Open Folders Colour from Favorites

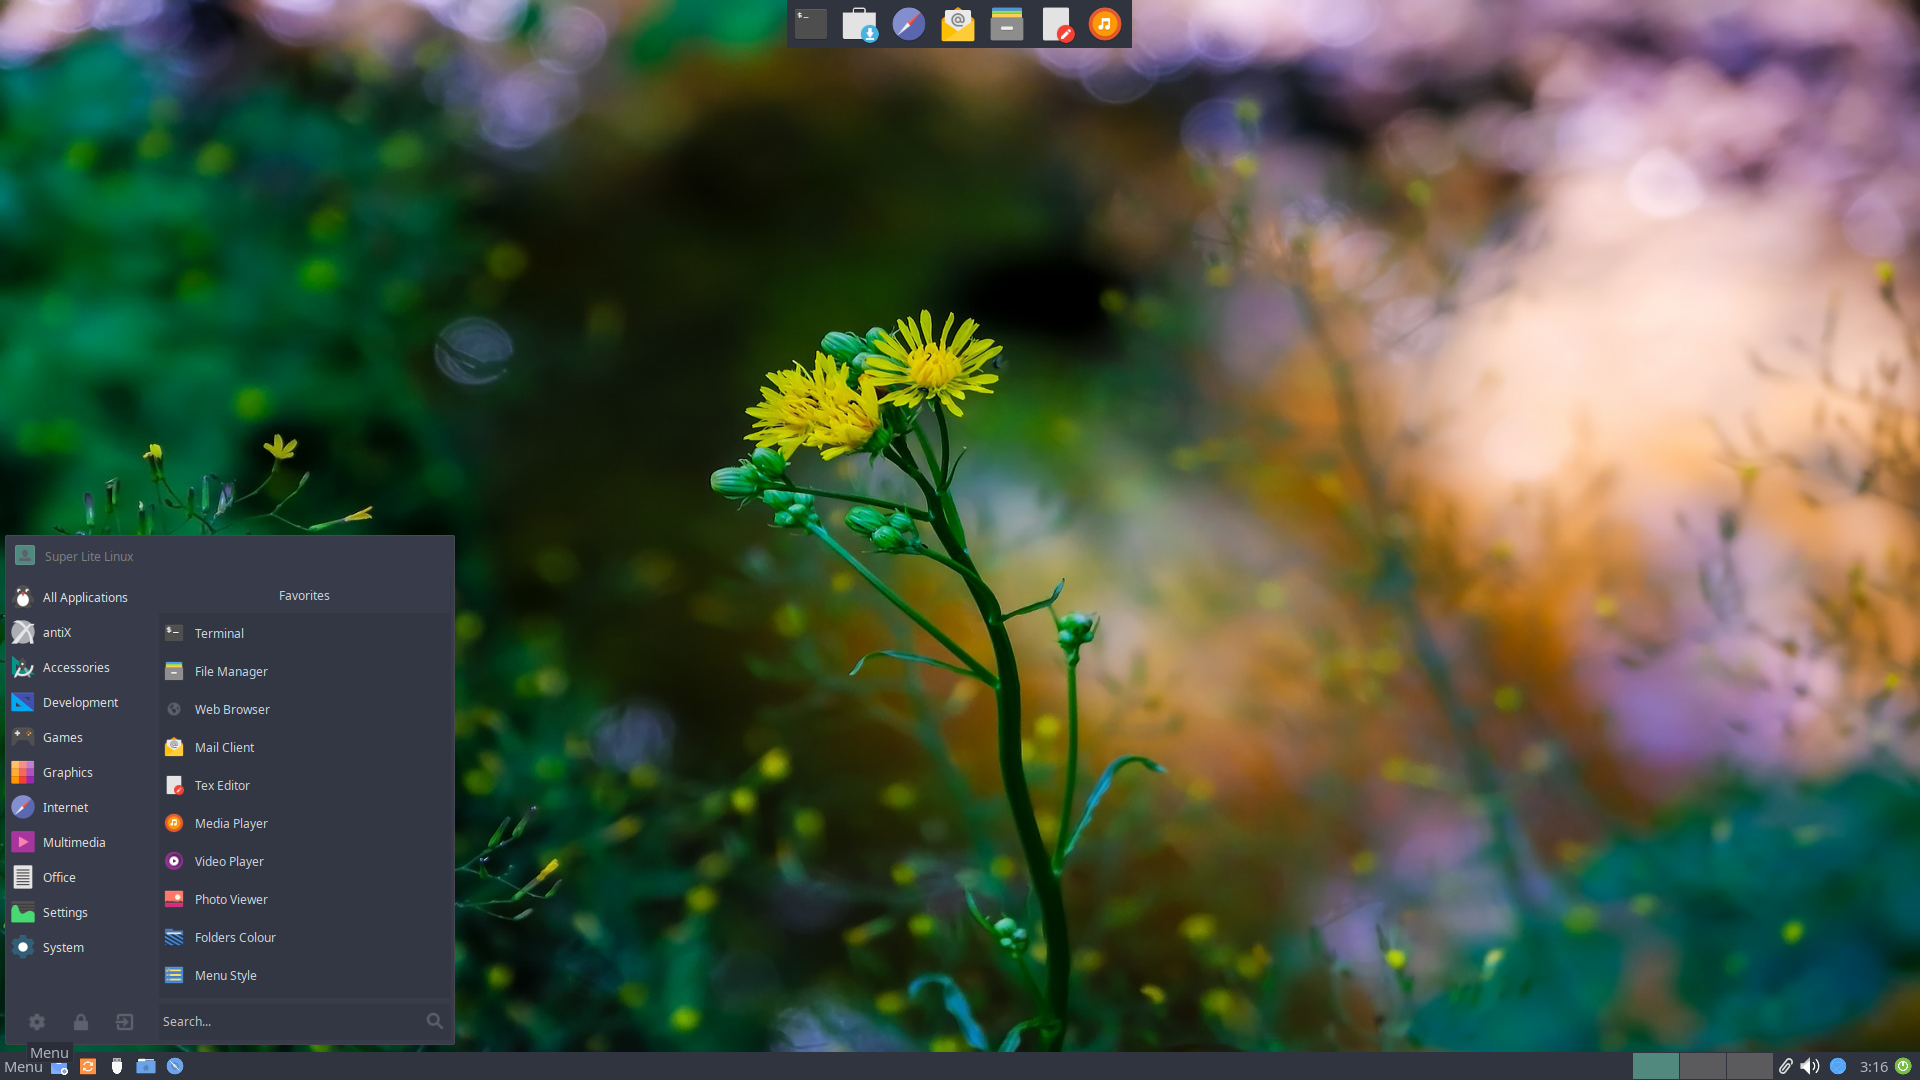[304, 937]
